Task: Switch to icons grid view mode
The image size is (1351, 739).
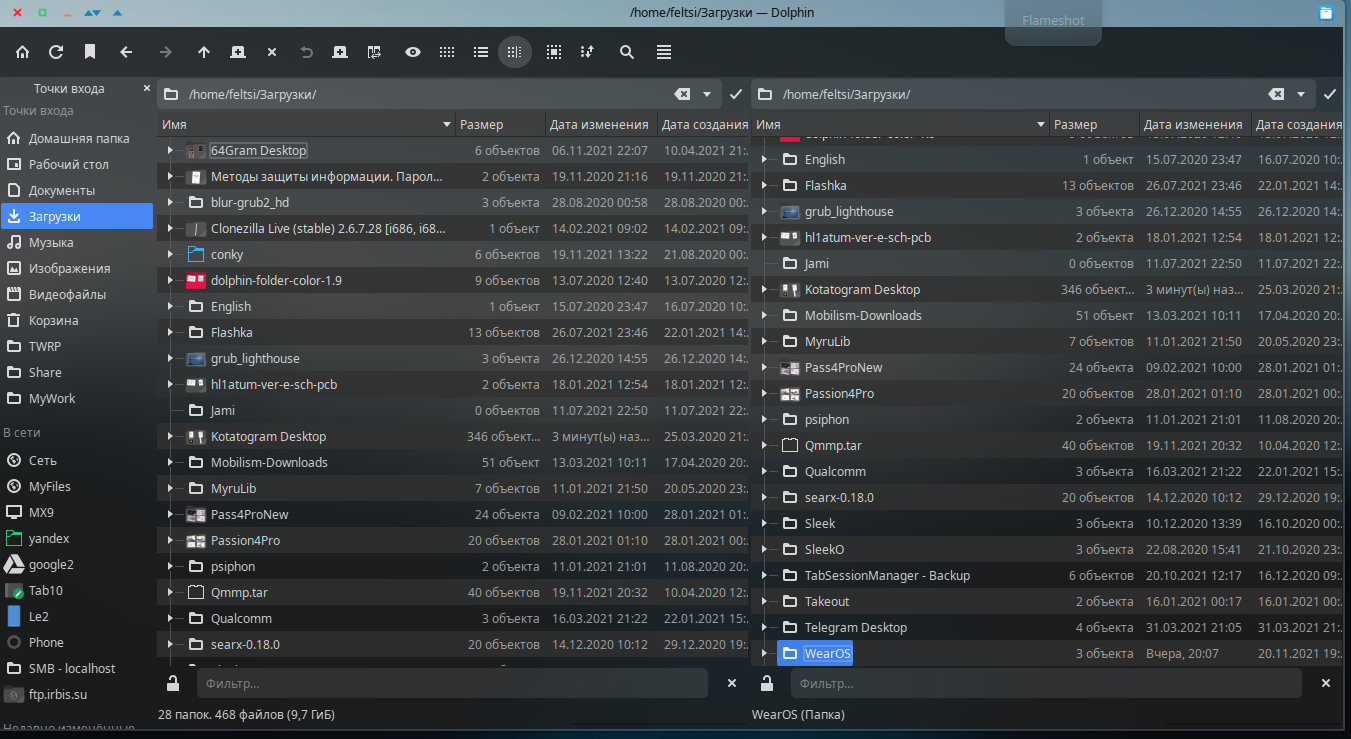Action: pyautogui.click(x=447, y=52)
